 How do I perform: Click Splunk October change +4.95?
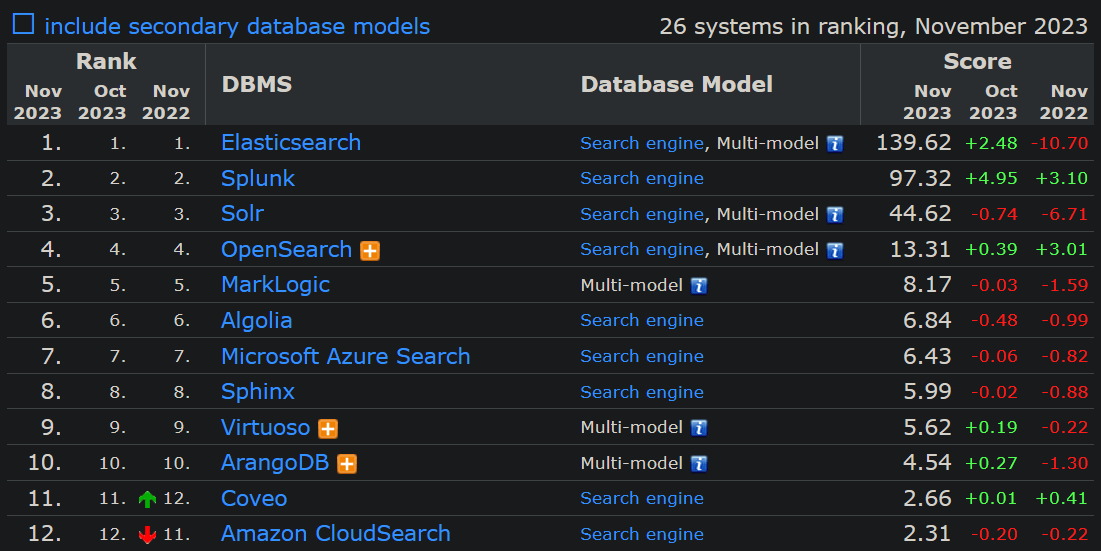(x=991, y=178)
